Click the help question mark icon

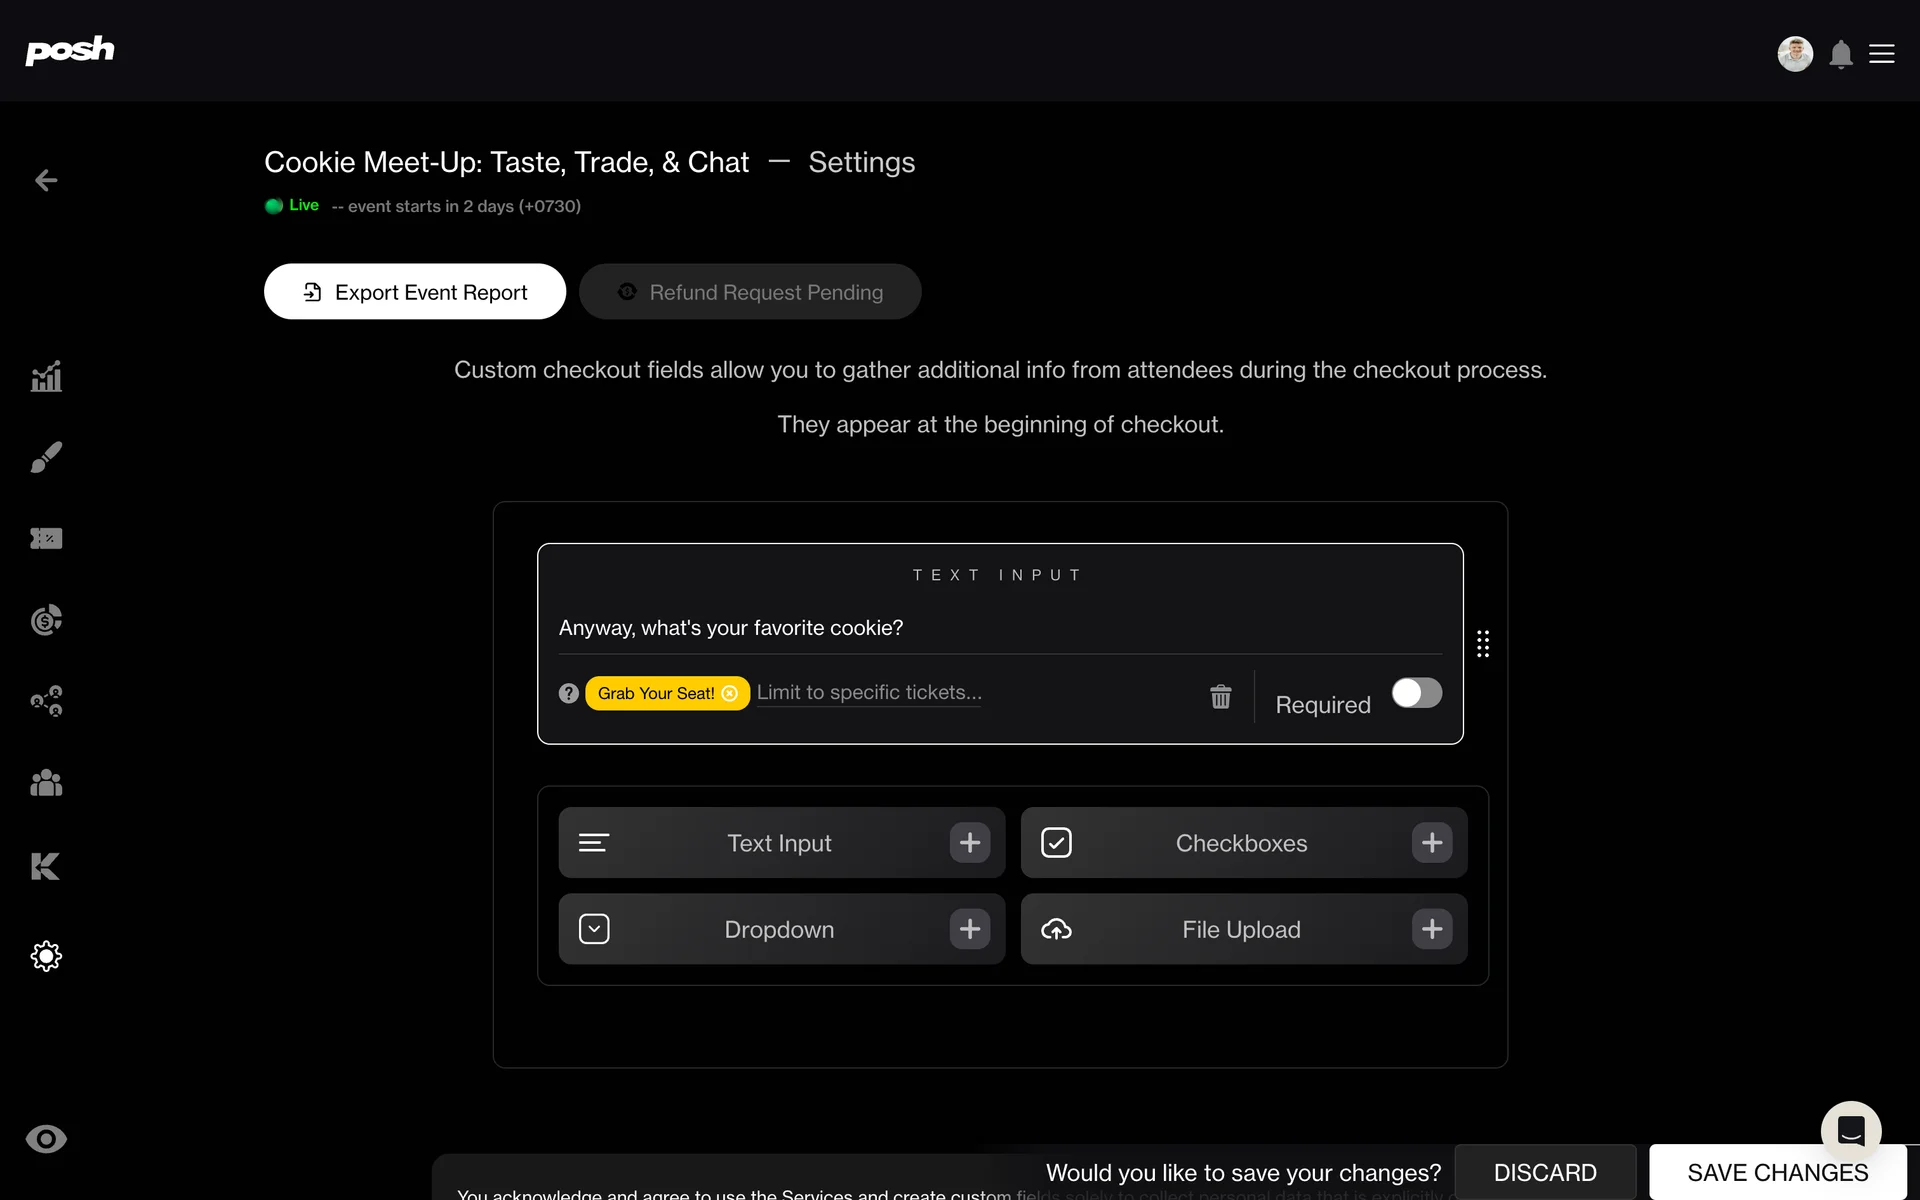tap(569, 693)
